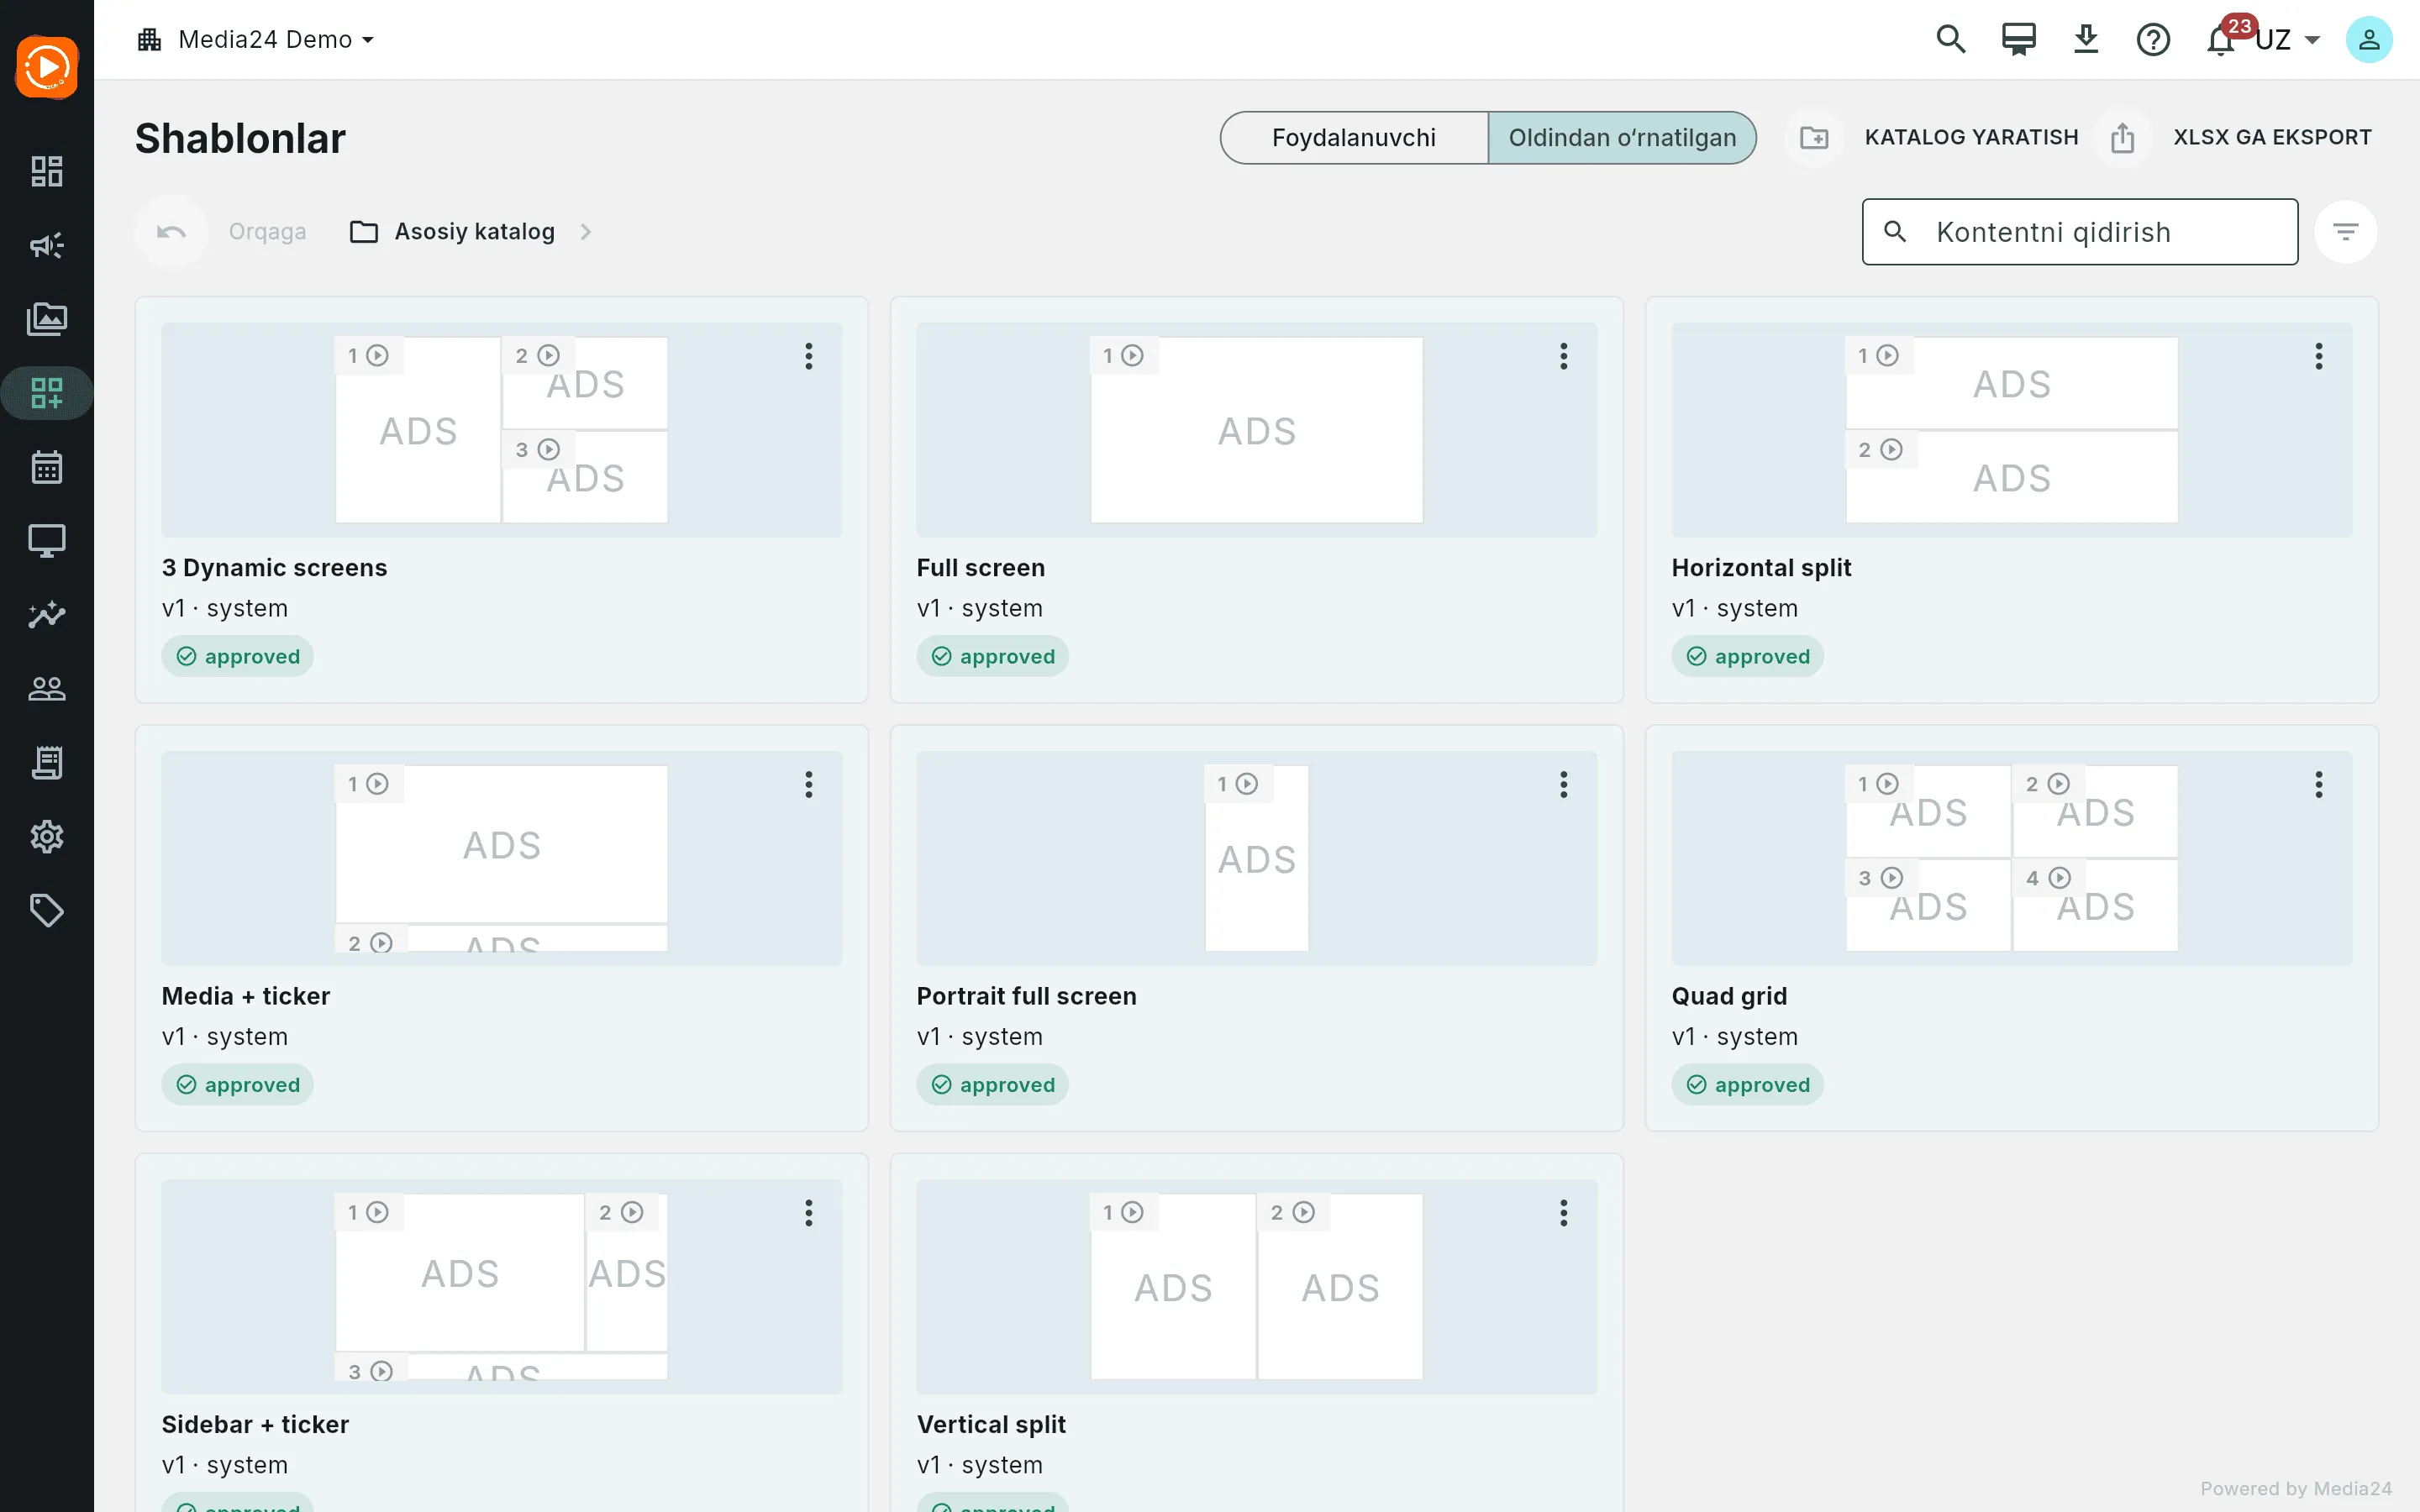This screenshot has width=2420, height=1512.
Task: Click the Media24 orange logo
Action: pos(47,68)
